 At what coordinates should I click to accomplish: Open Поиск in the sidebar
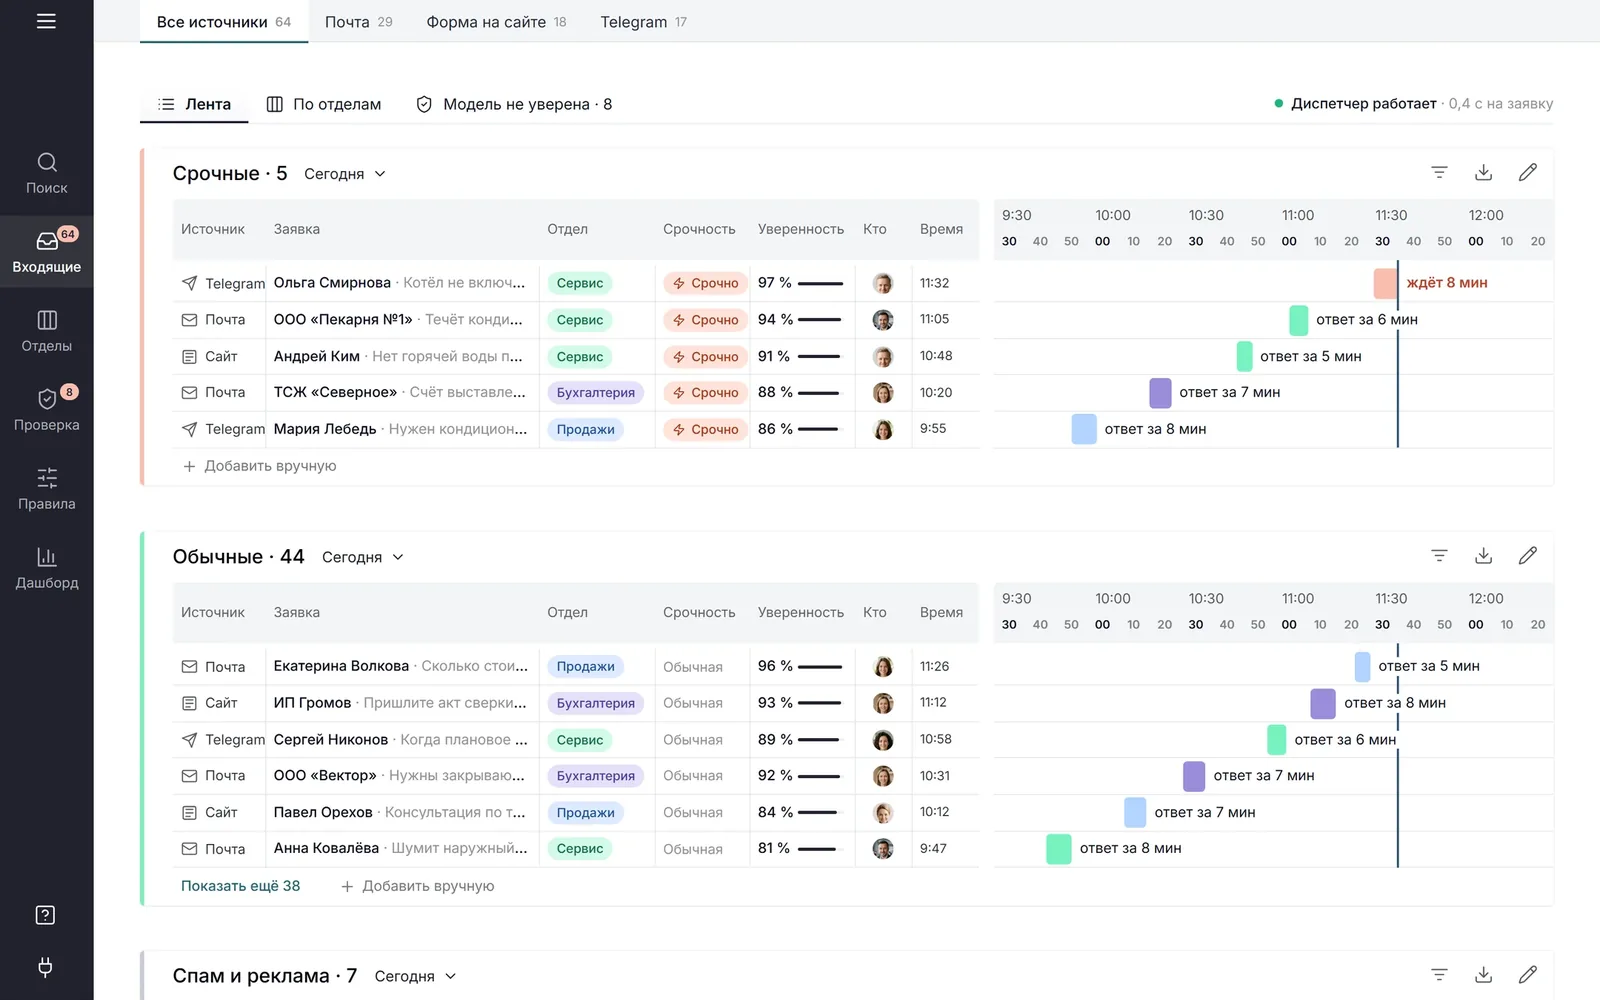47,173
